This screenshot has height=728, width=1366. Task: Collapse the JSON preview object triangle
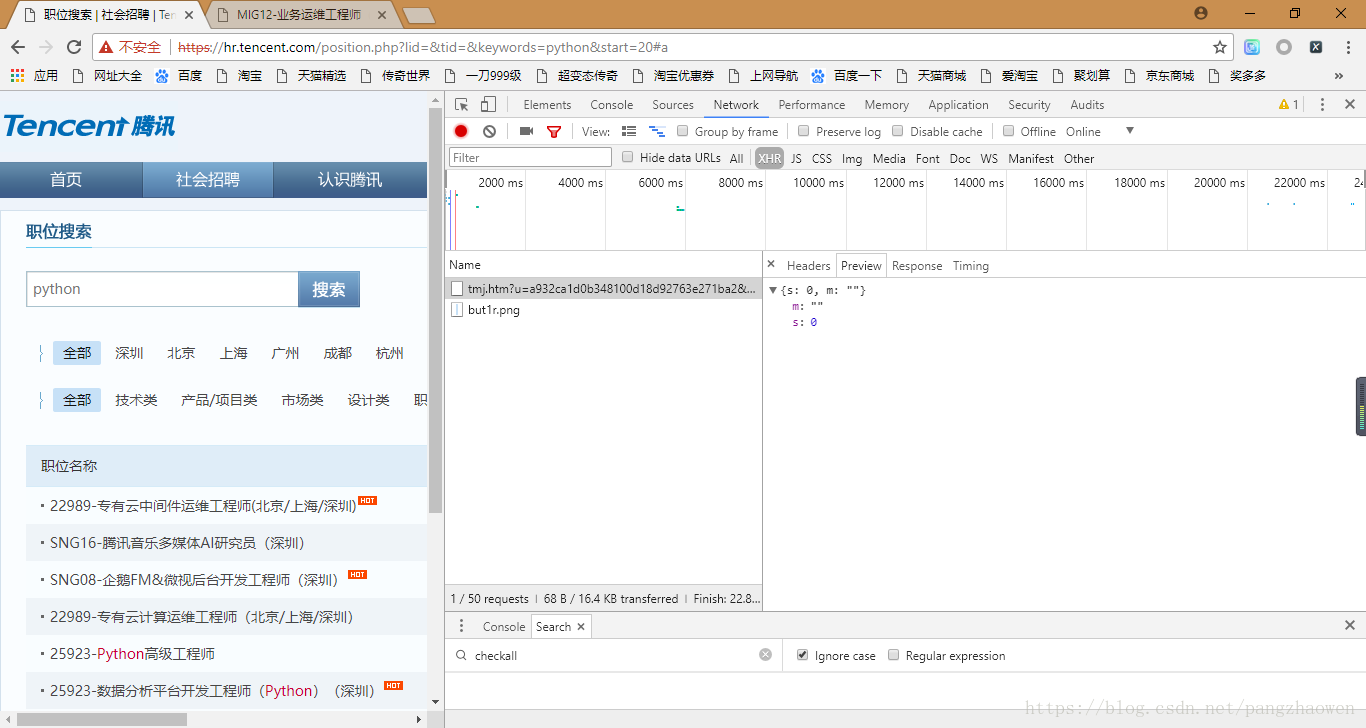click(x=773, y=290)
